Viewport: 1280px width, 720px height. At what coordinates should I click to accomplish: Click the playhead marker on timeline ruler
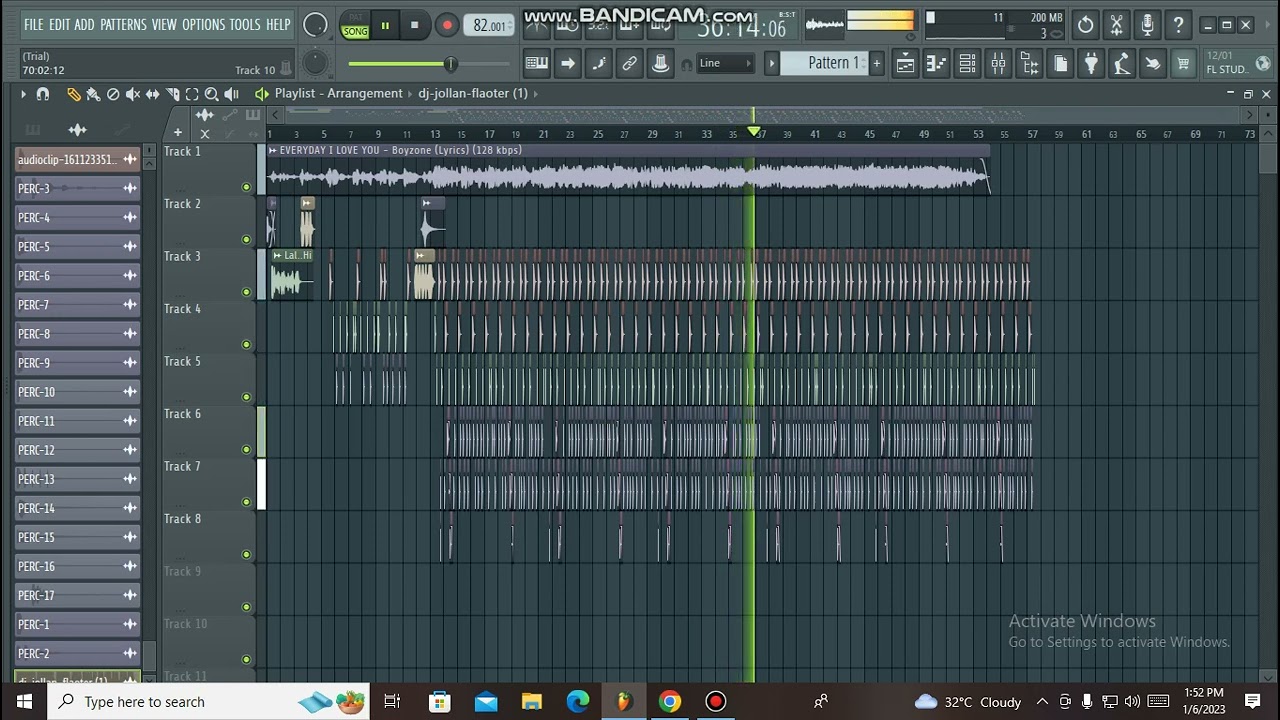[x=754, y=132]
